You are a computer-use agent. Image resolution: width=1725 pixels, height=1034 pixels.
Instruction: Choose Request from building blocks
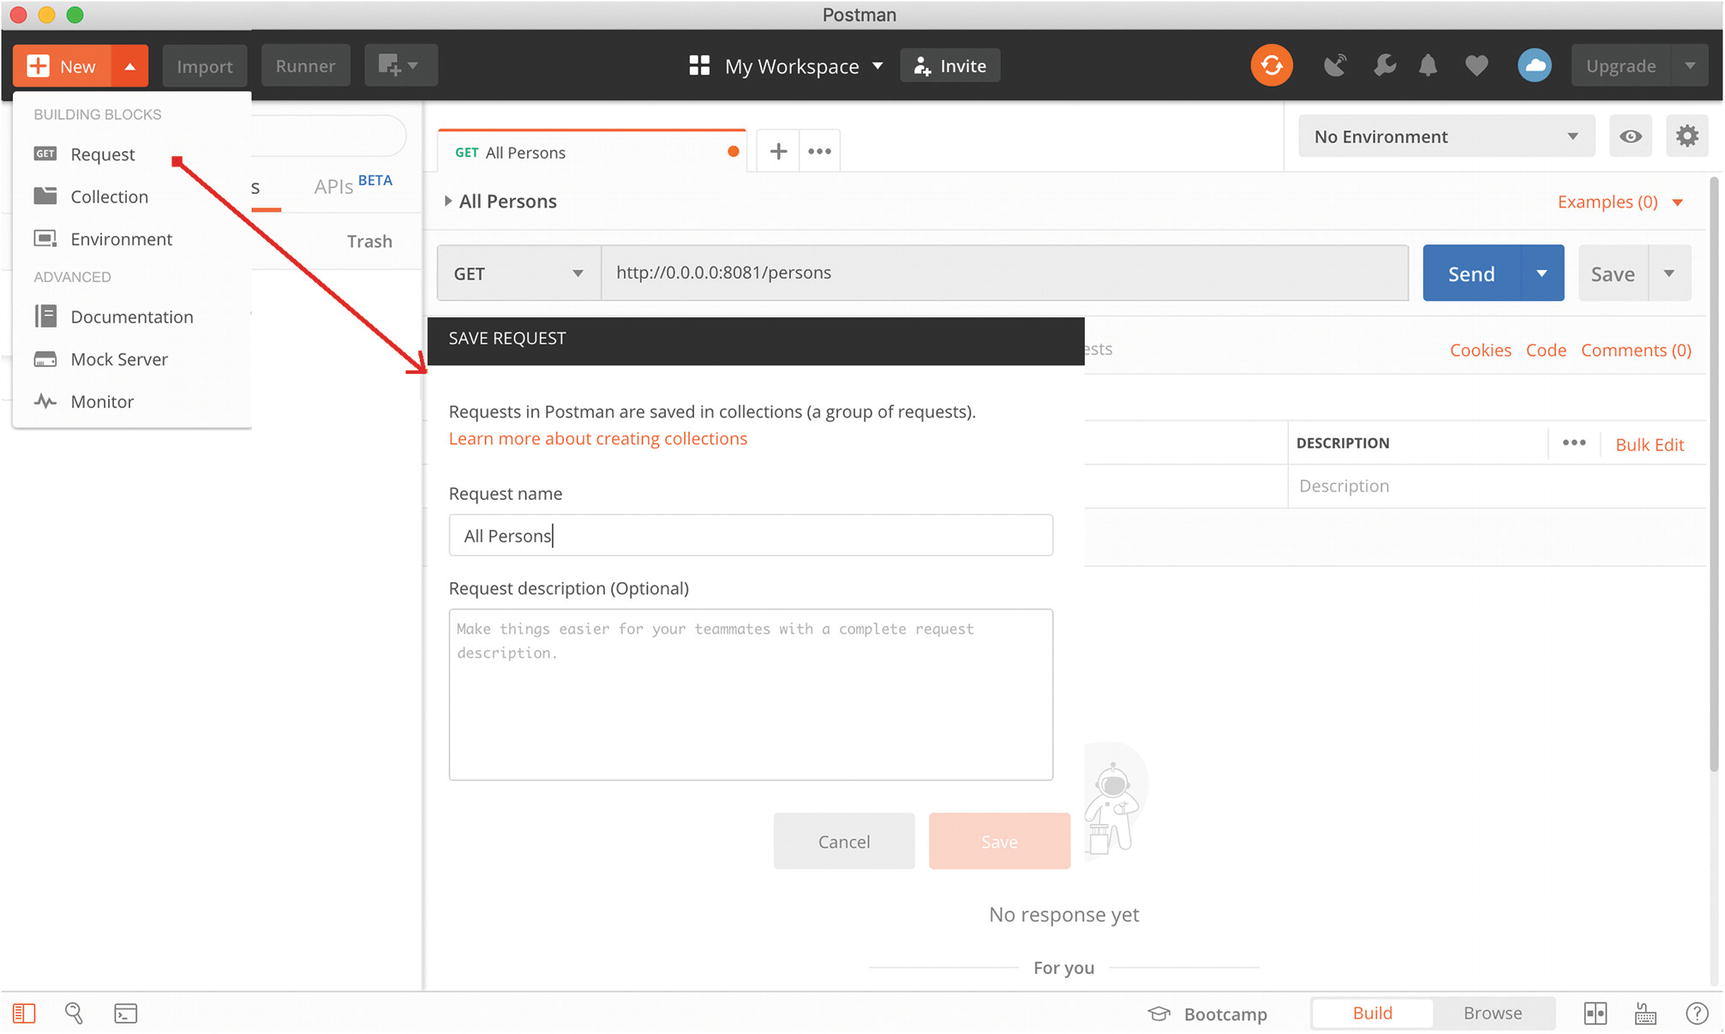tap(102, 154)
